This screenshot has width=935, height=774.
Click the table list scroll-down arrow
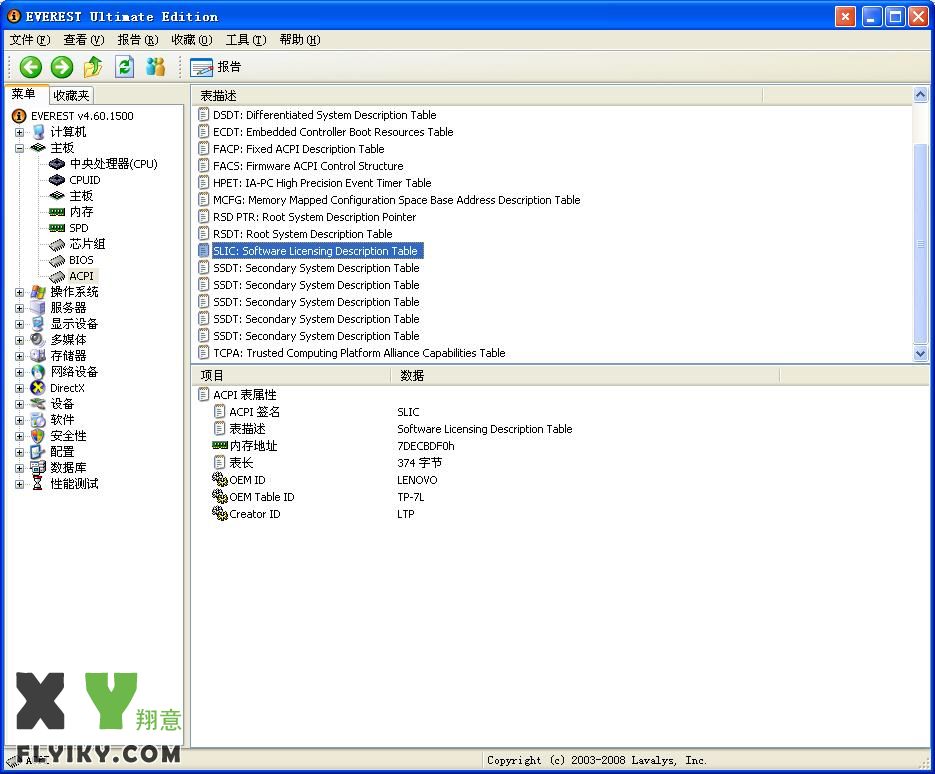click(x=920, y=353)
